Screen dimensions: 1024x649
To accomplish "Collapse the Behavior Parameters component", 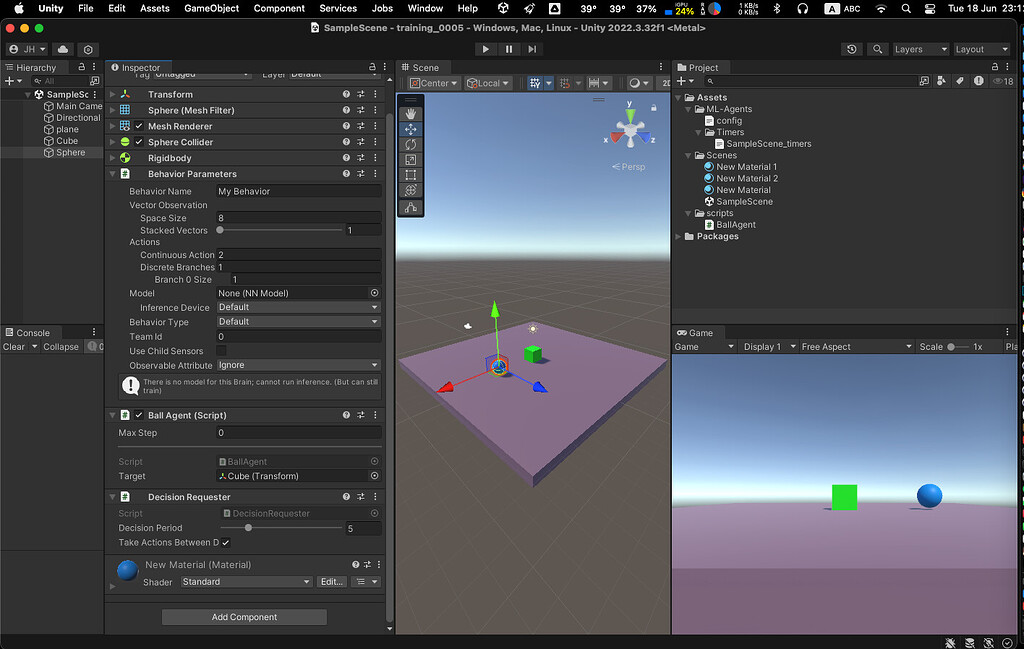I will [x=113, y=172].
